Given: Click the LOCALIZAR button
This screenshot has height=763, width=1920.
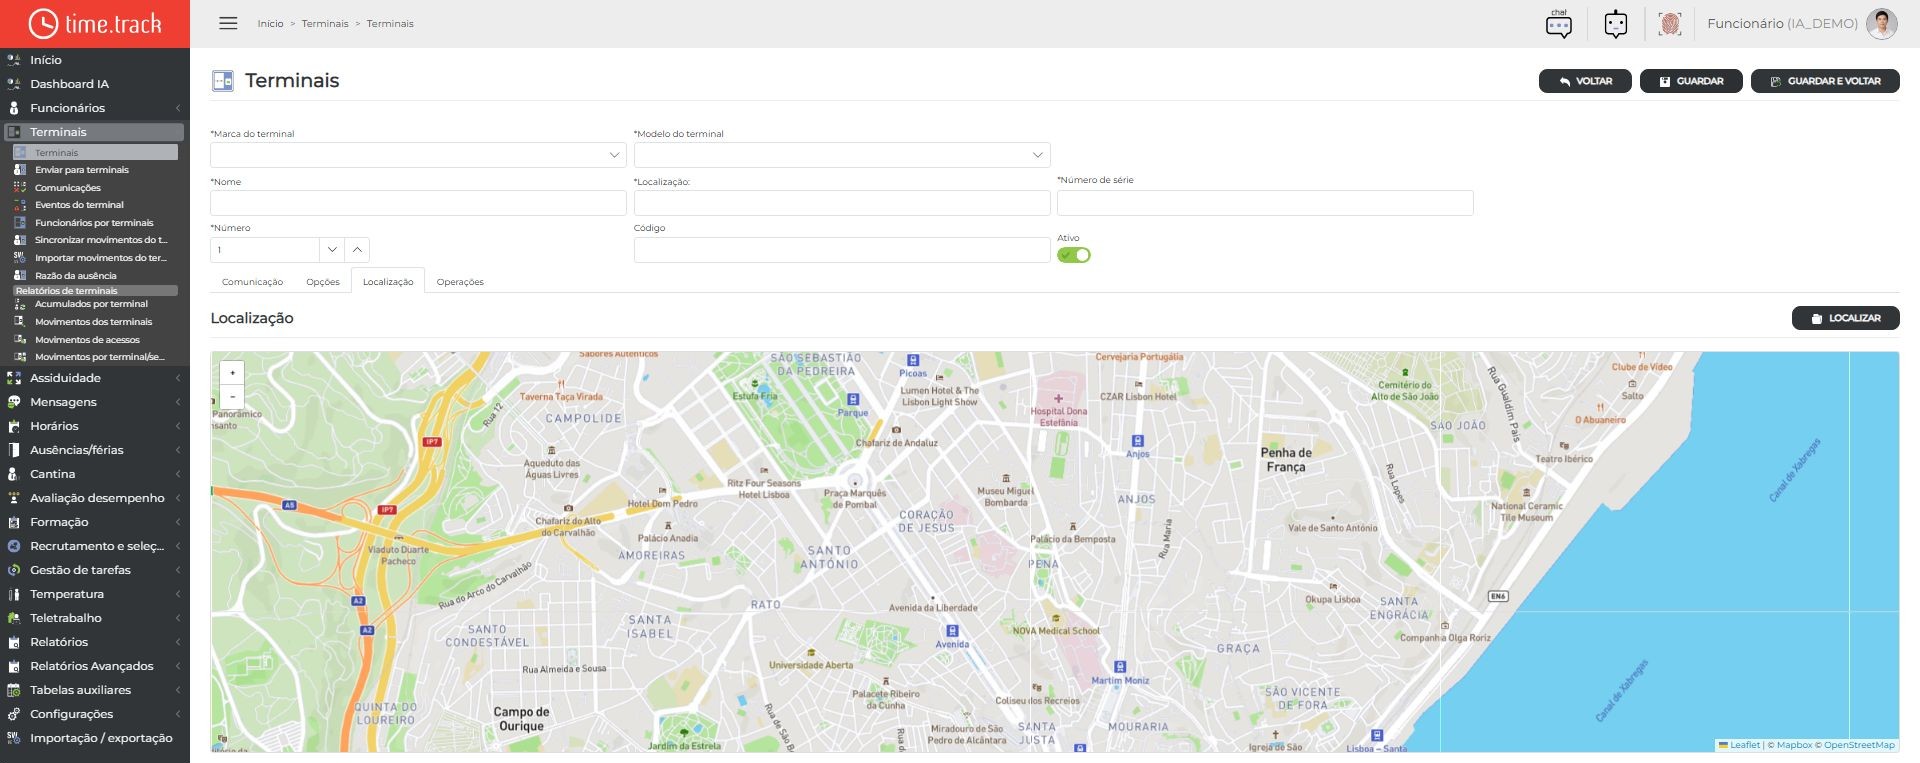Looking at the screenshot, I should click(x=1845, y=318).
